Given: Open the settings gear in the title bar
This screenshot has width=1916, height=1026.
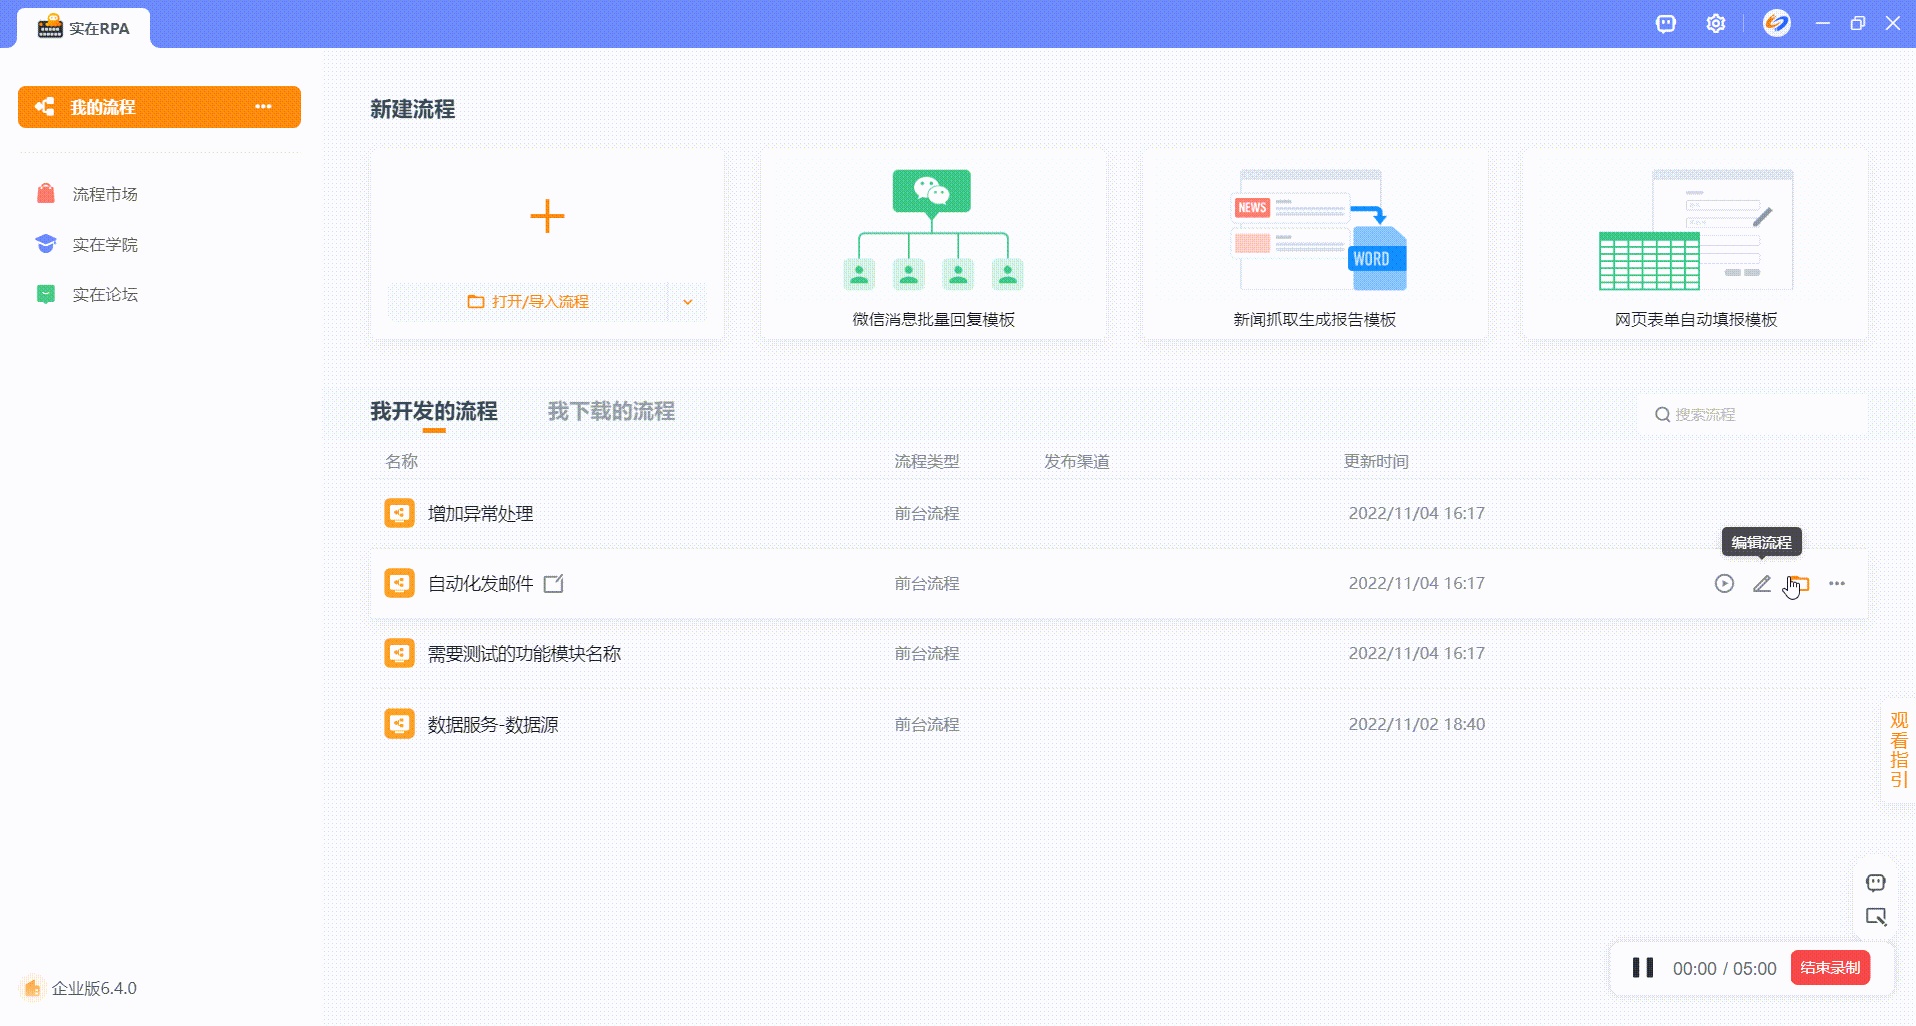Looking at the screenshot, I should [x=1716, y=23].
